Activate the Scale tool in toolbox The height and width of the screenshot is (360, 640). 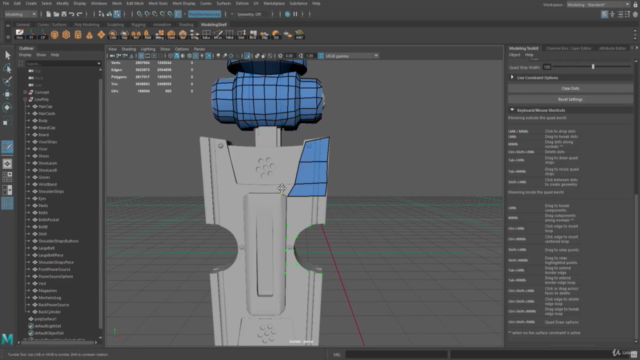click(7, 121)
